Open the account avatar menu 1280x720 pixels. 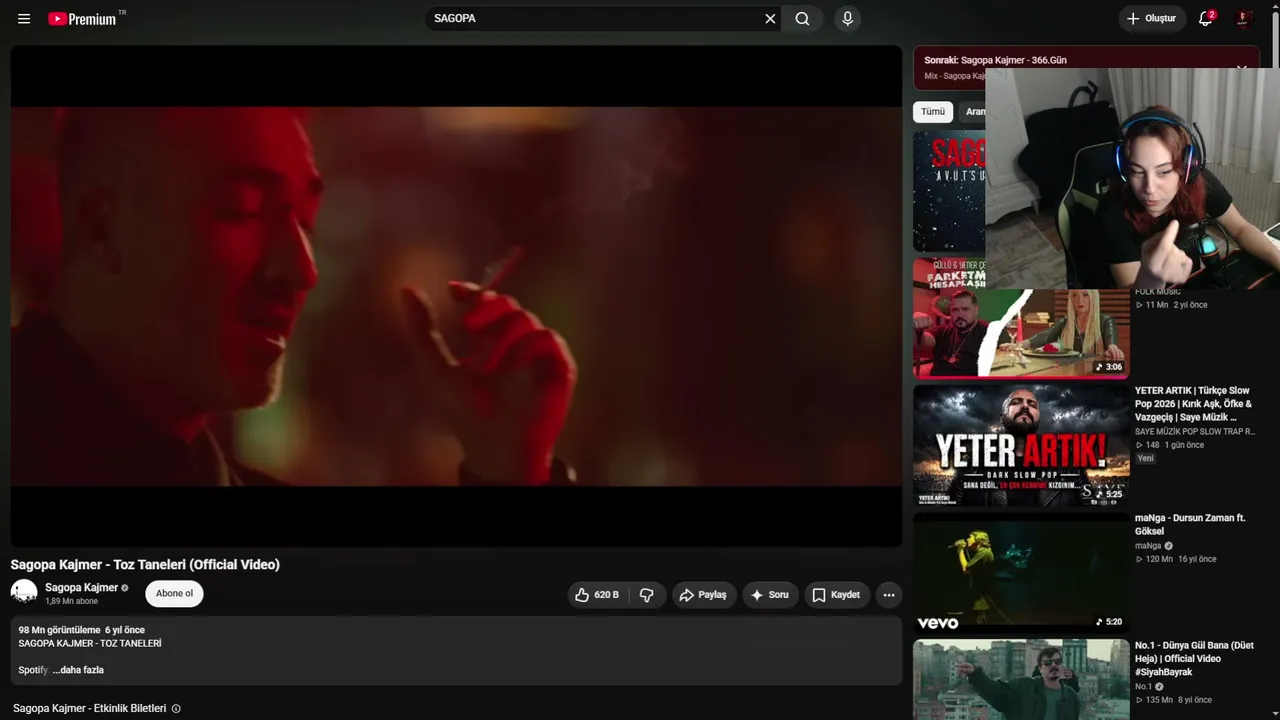[1244, 19]
